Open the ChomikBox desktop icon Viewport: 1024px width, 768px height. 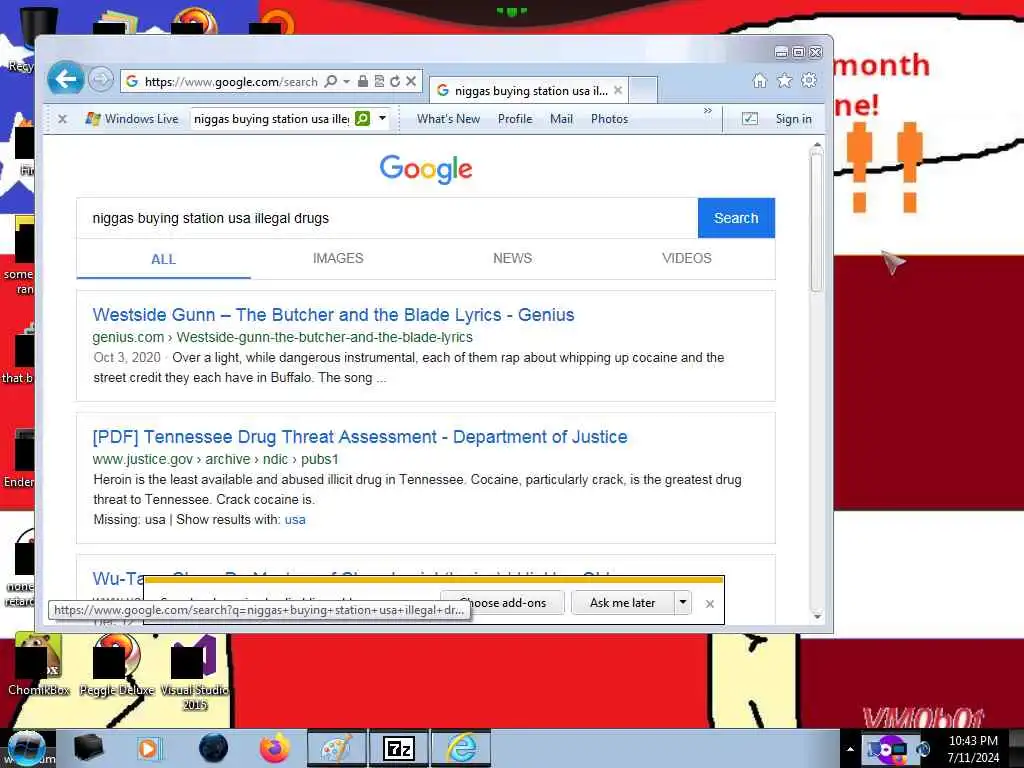(39, 664)
